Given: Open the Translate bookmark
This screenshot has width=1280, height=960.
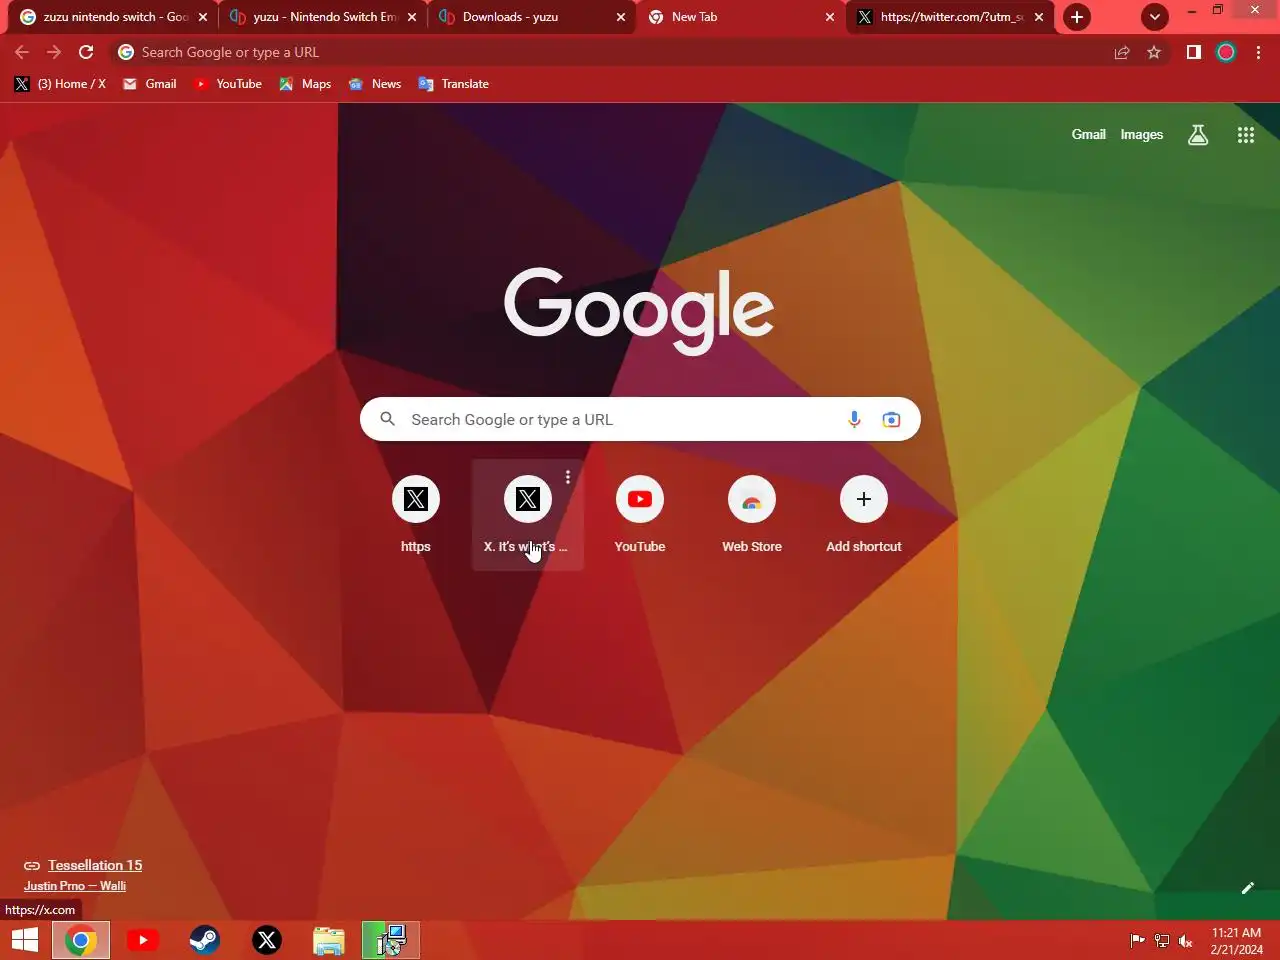Looking at the screenshot, I should [x=453, y=84].
